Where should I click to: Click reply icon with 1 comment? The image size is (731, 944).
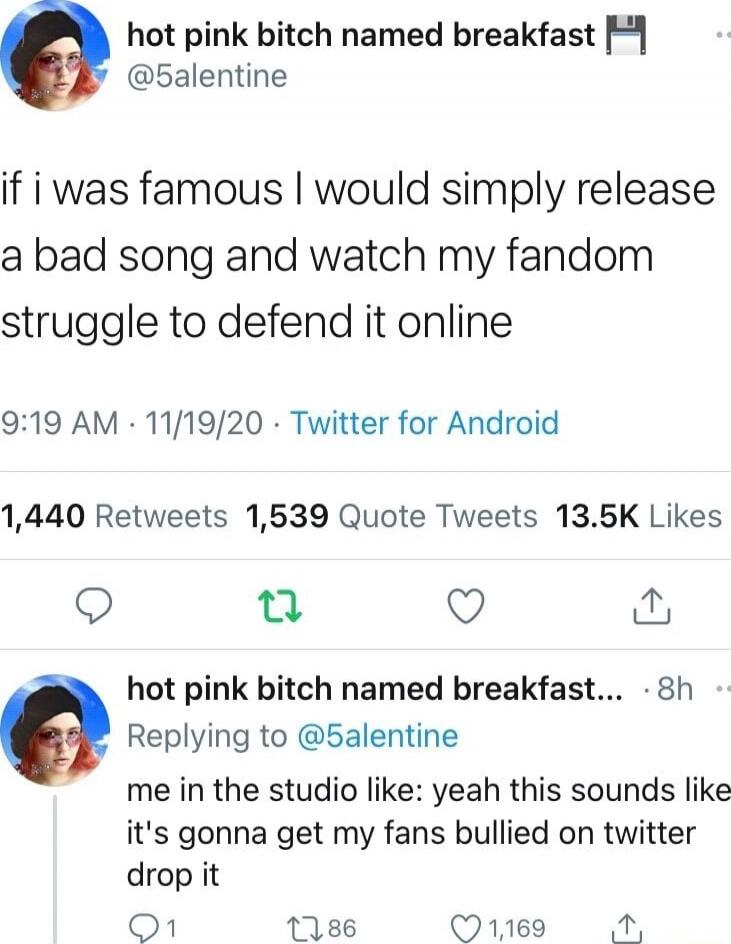click(x=153, y=928)
